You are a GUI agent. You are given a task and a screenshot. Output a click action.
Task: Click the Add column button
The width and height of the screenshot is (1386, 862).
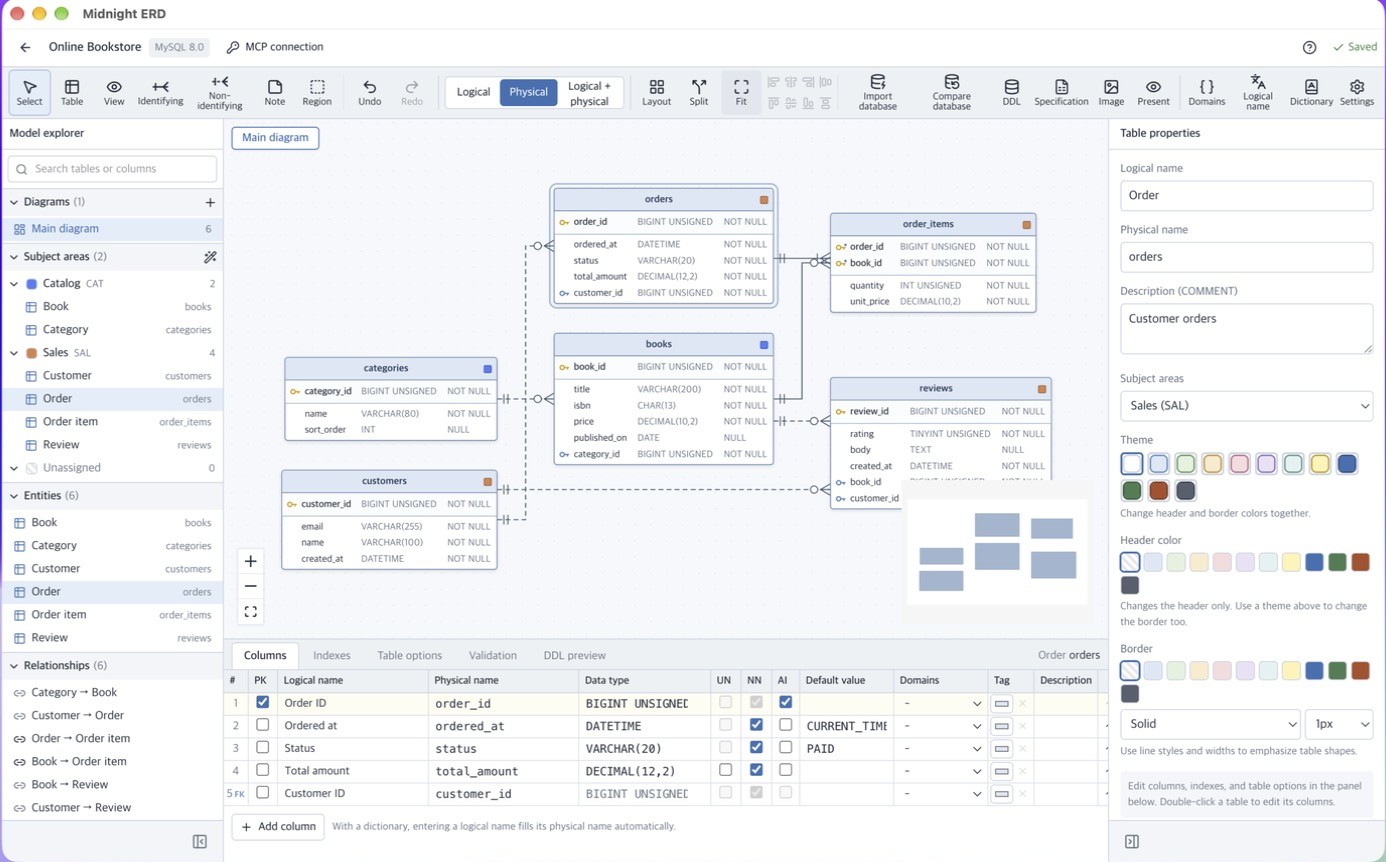[x=278, y=827]
